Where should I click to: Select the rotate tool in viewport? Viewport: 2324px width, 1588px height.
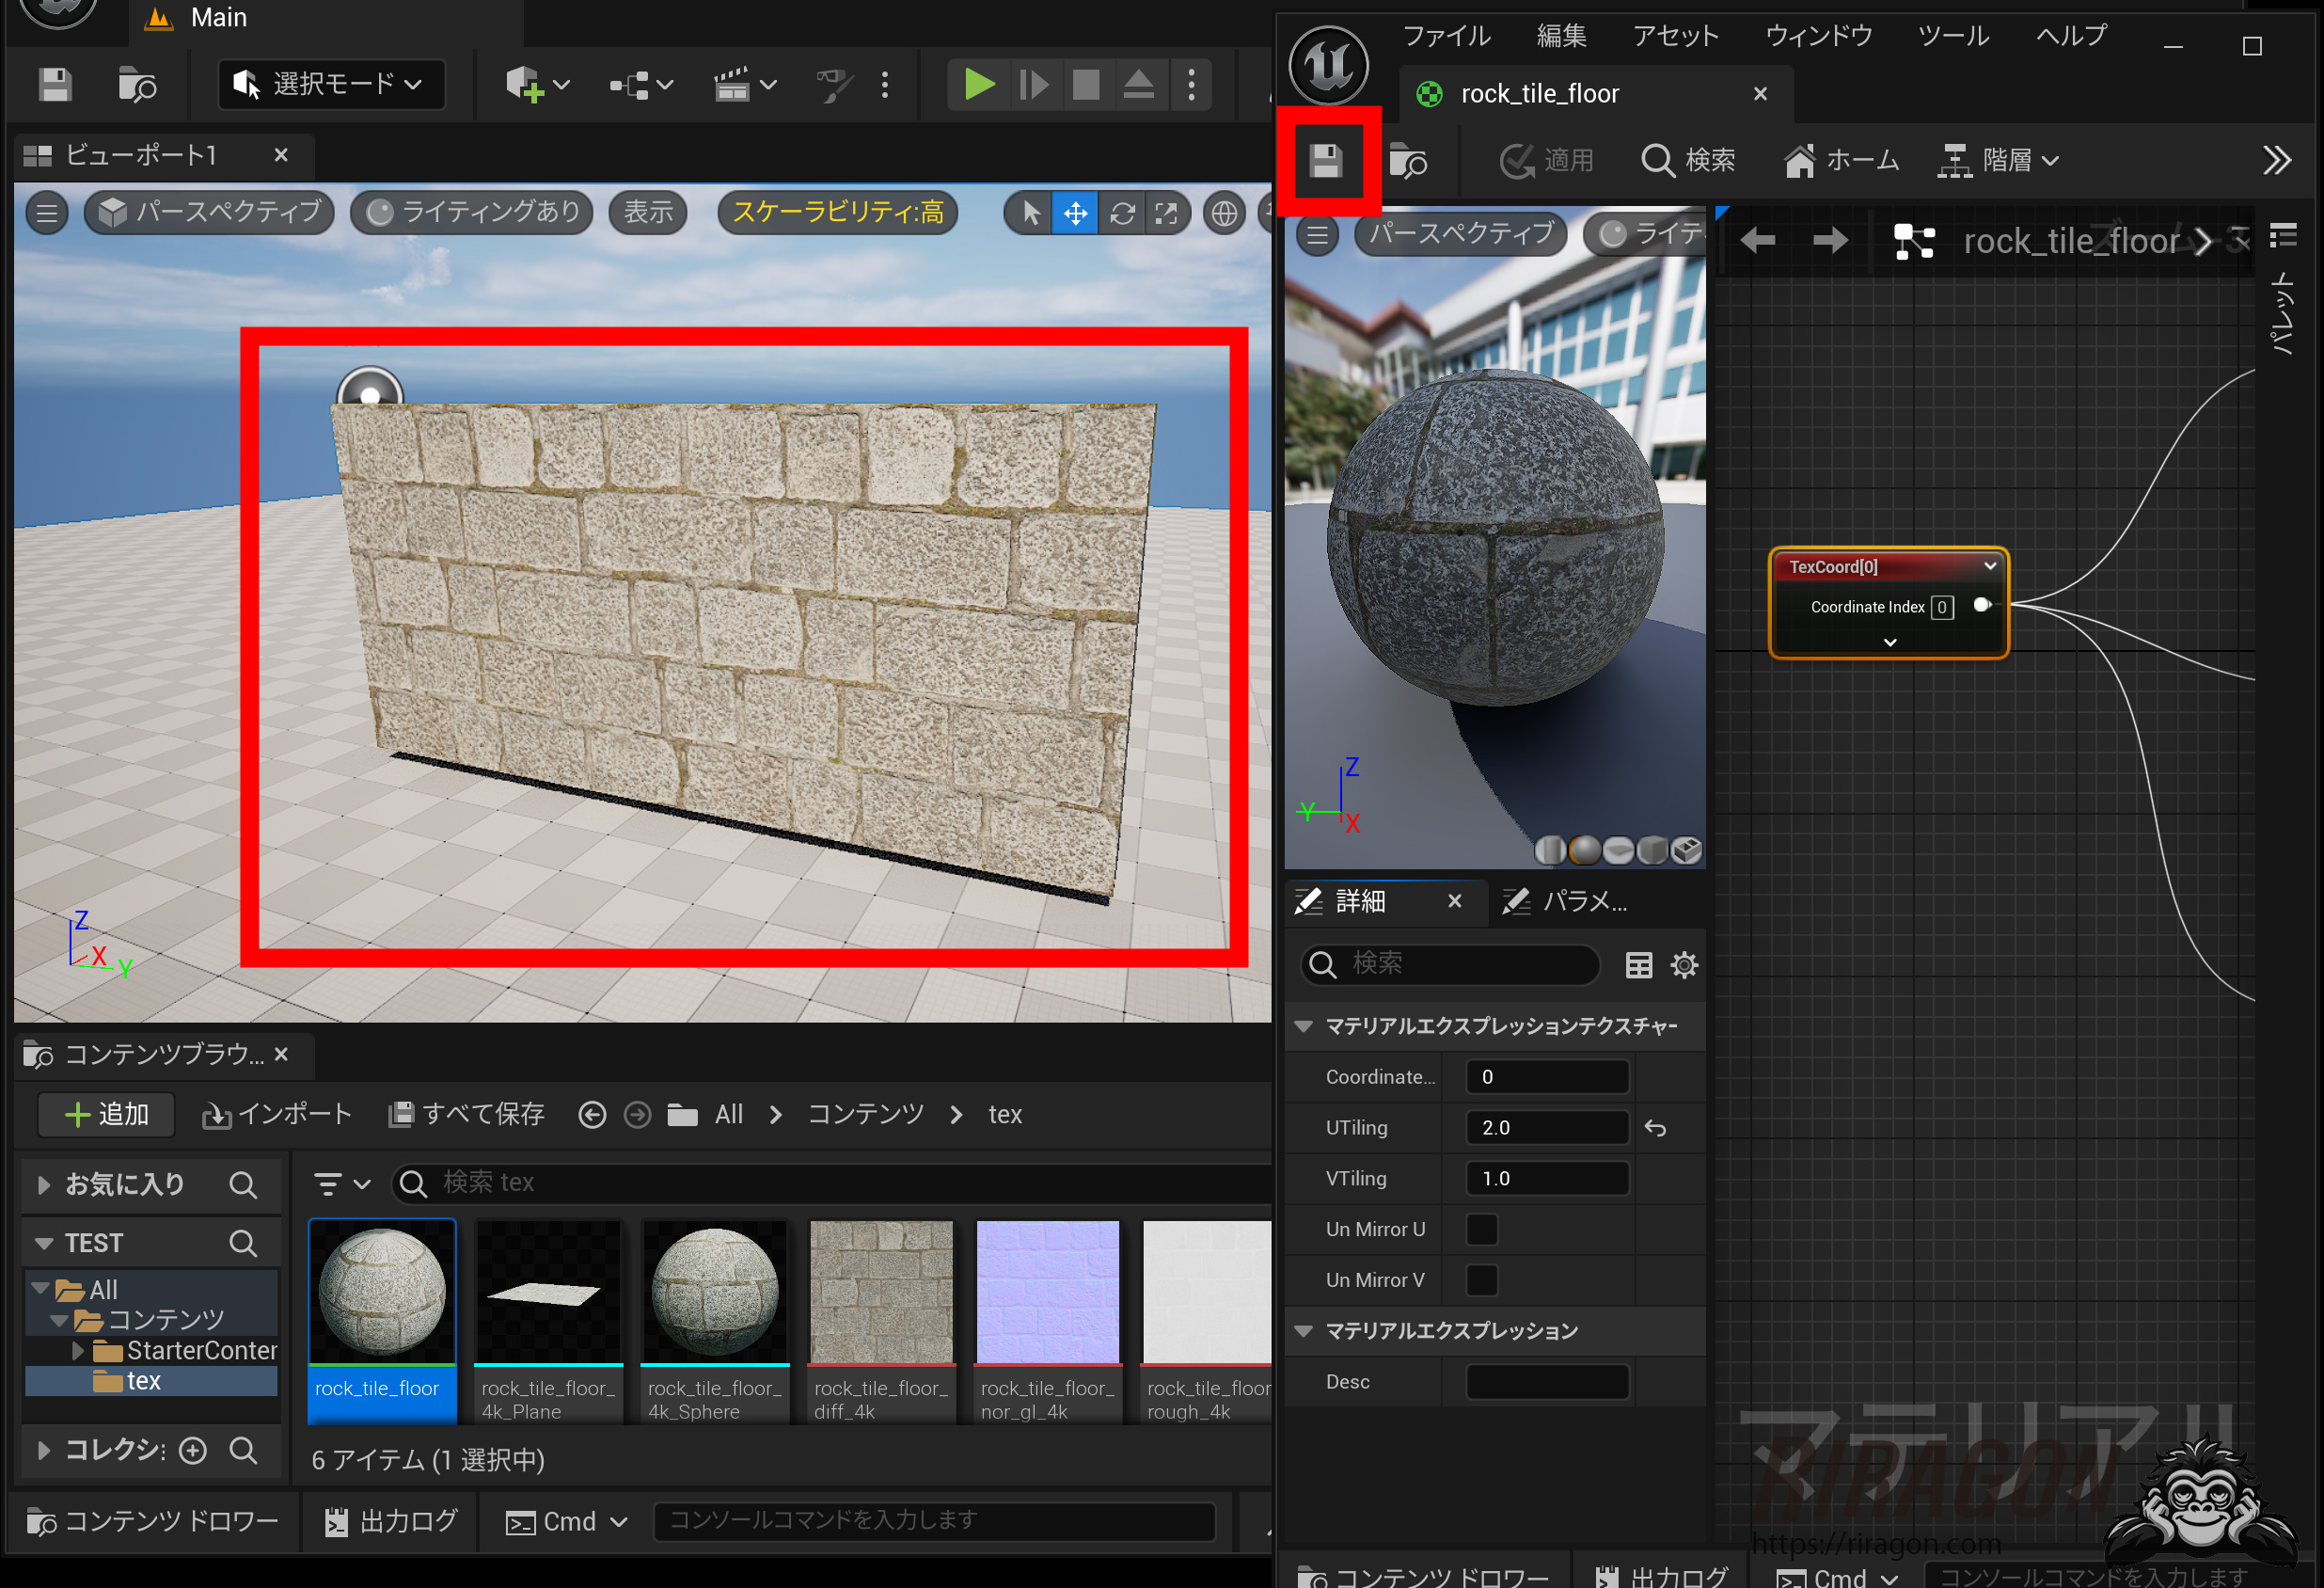click(1122, 213)
